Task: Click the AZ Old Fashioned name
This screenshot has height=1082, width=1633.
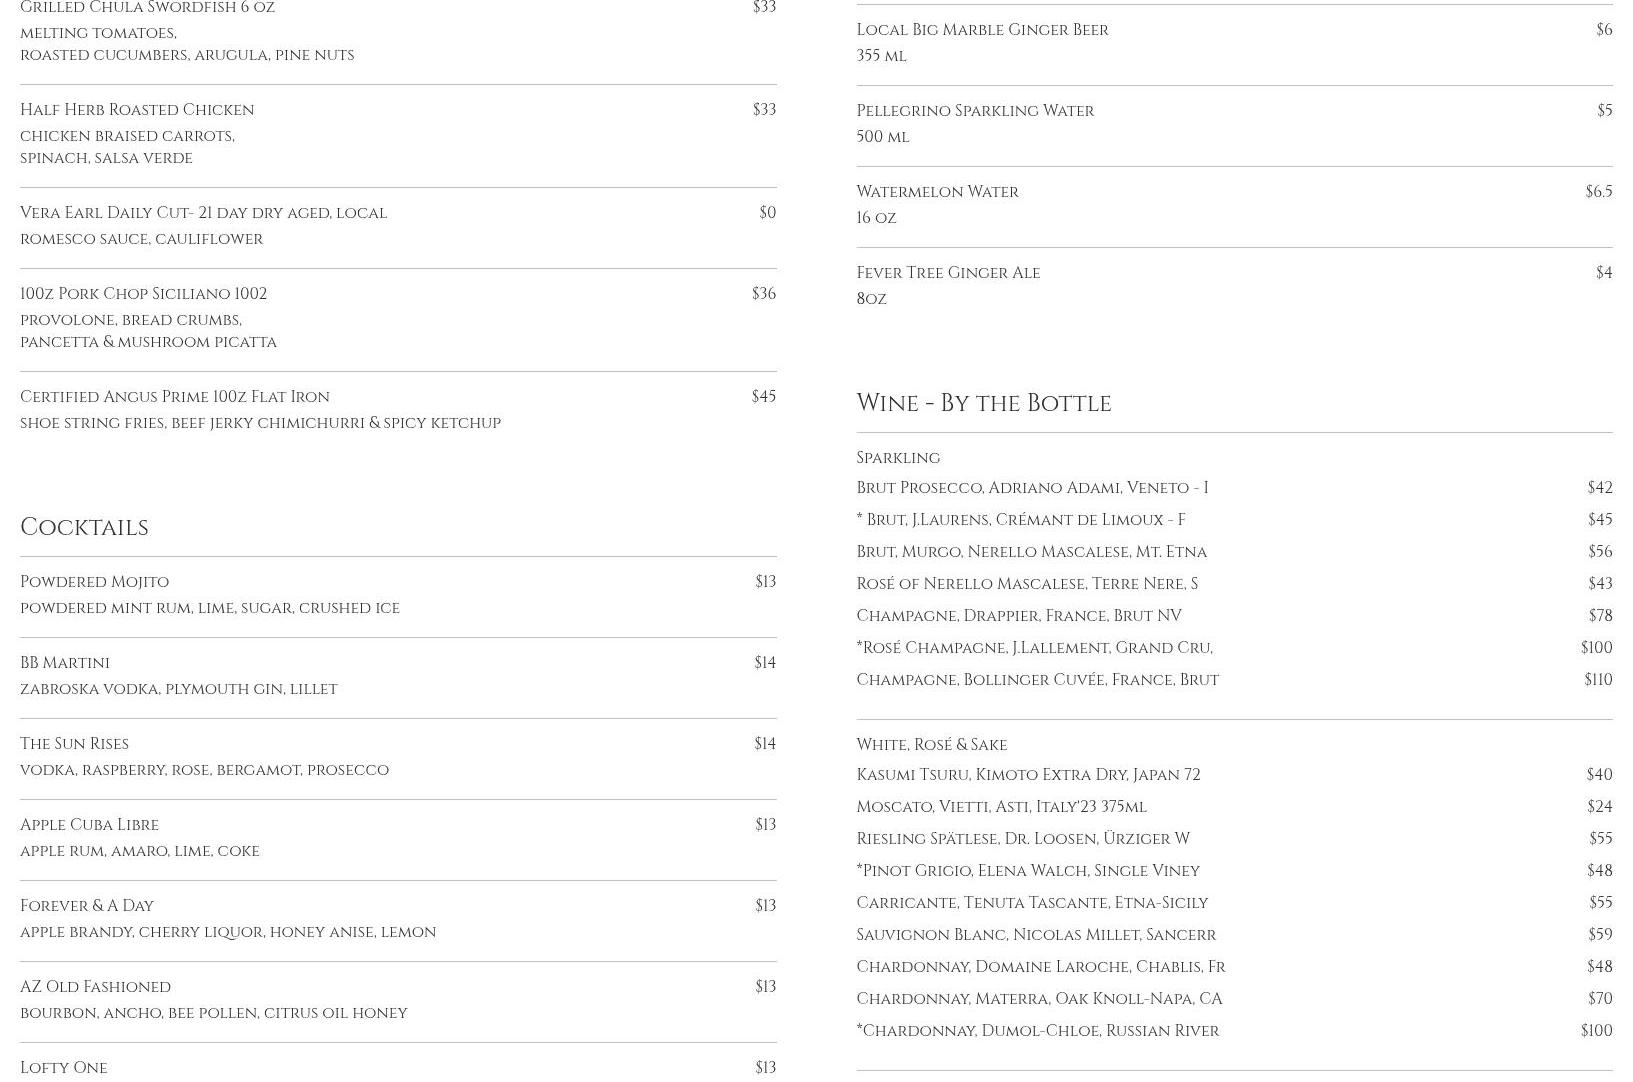Action: point(95,987)
